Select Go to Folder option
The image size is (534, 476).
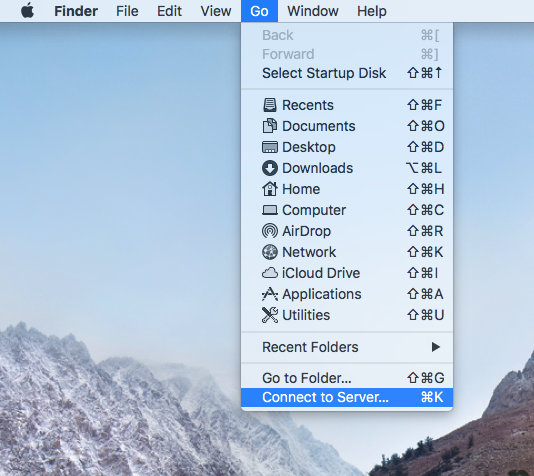click(x=347, y=378)
